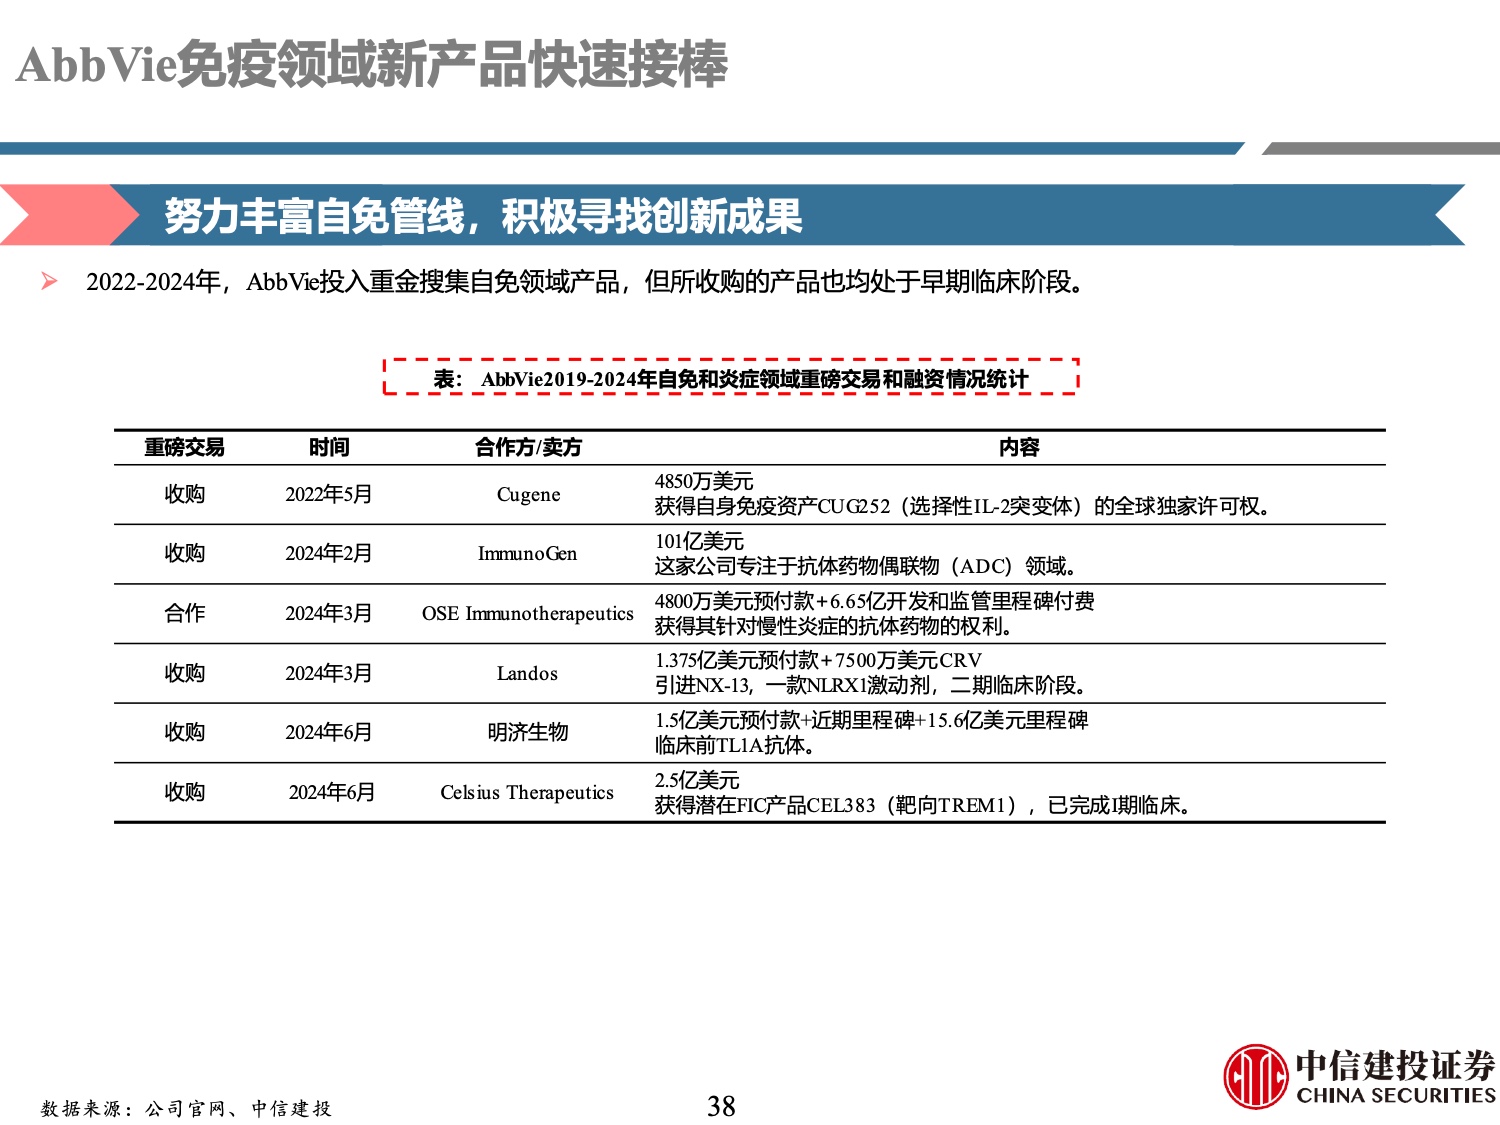Screen dimensions: 1500x1125
Task: Click the red dashed table caption box
Action: [731, 378]
